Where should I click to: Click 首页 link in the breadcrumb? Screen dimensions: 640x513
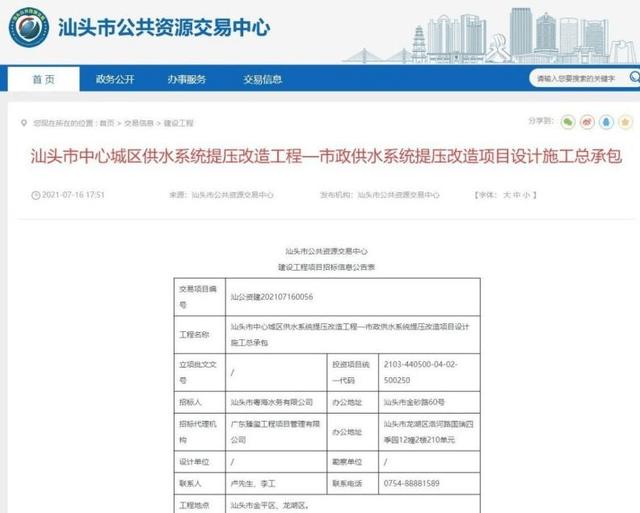click(x=107, y=123)
